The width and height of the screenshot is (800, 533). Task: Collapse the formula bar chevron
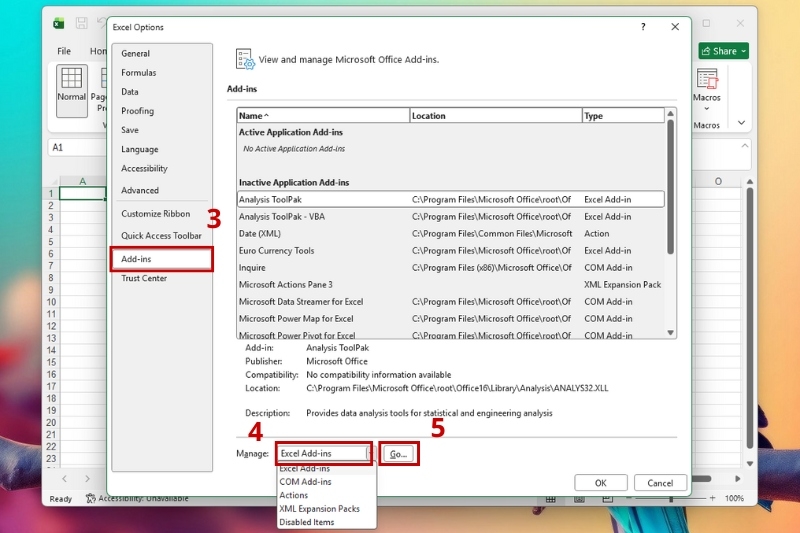(x=744, y=146)
